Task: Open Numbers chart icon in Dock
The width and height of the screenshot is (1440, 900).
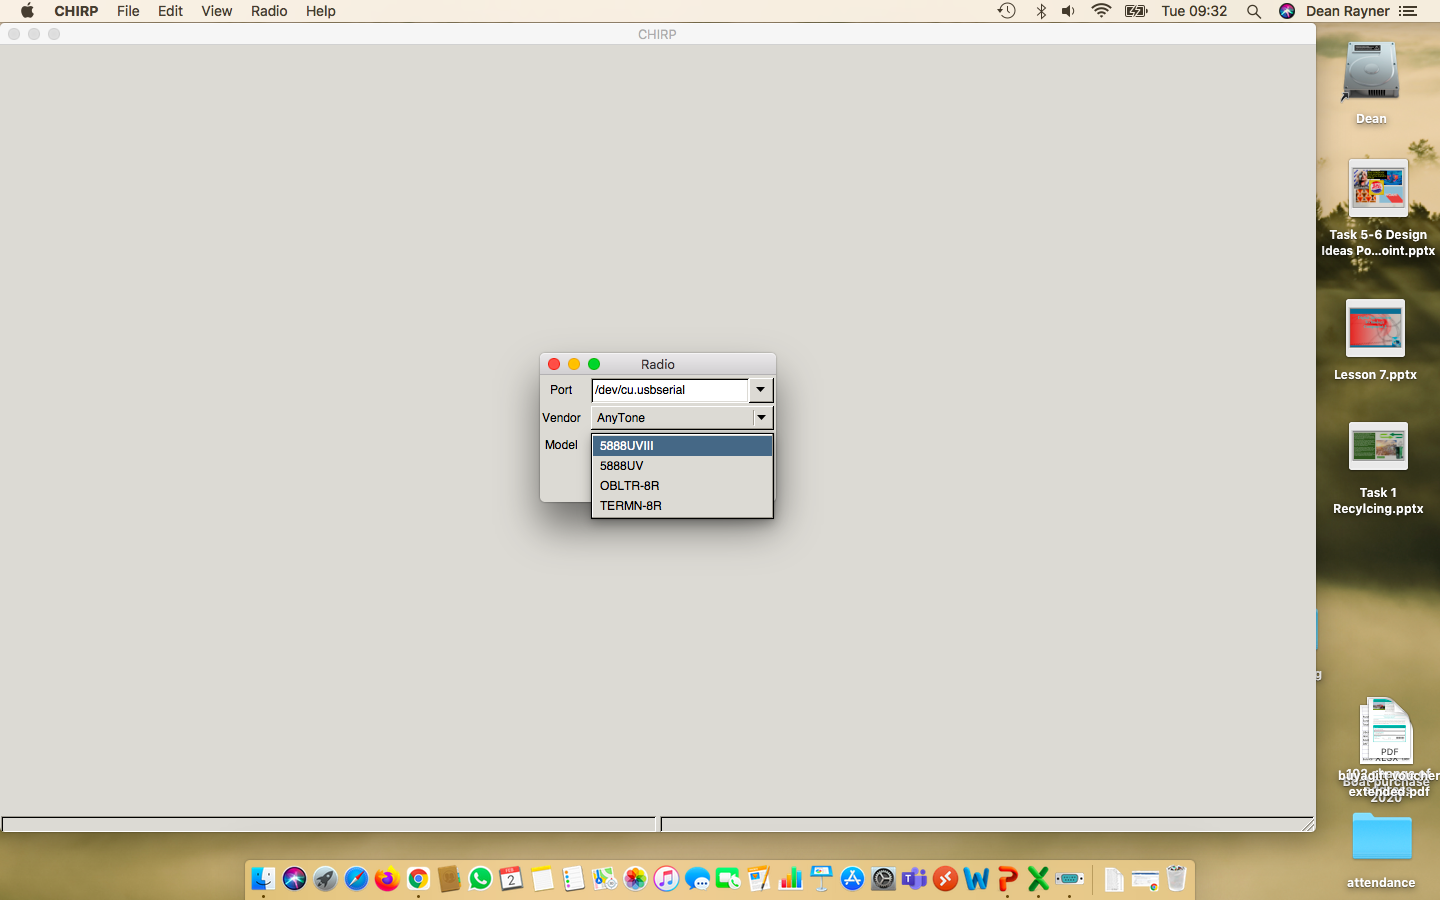Action: click(x=790, y=879)
